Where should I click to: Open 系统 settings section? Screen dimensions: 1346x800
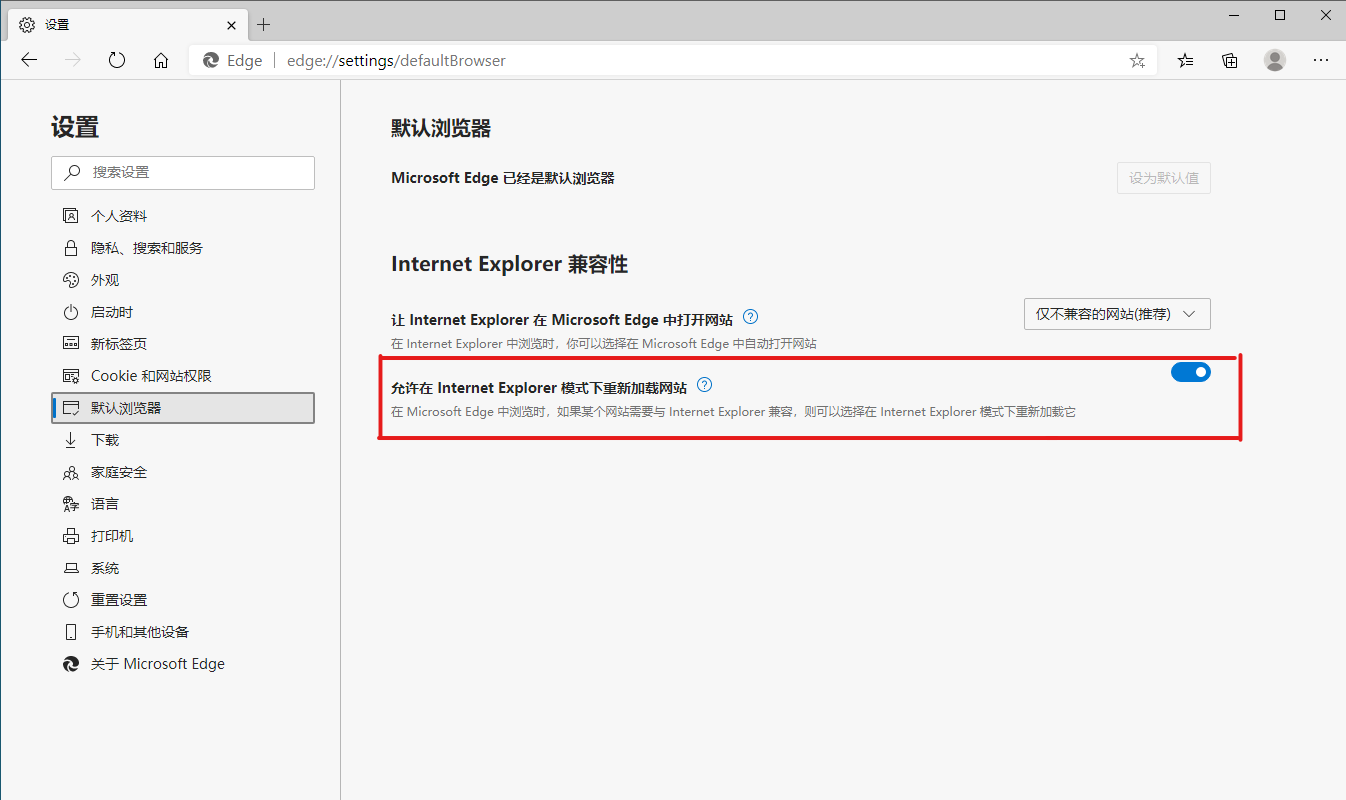tap(183, 568)
